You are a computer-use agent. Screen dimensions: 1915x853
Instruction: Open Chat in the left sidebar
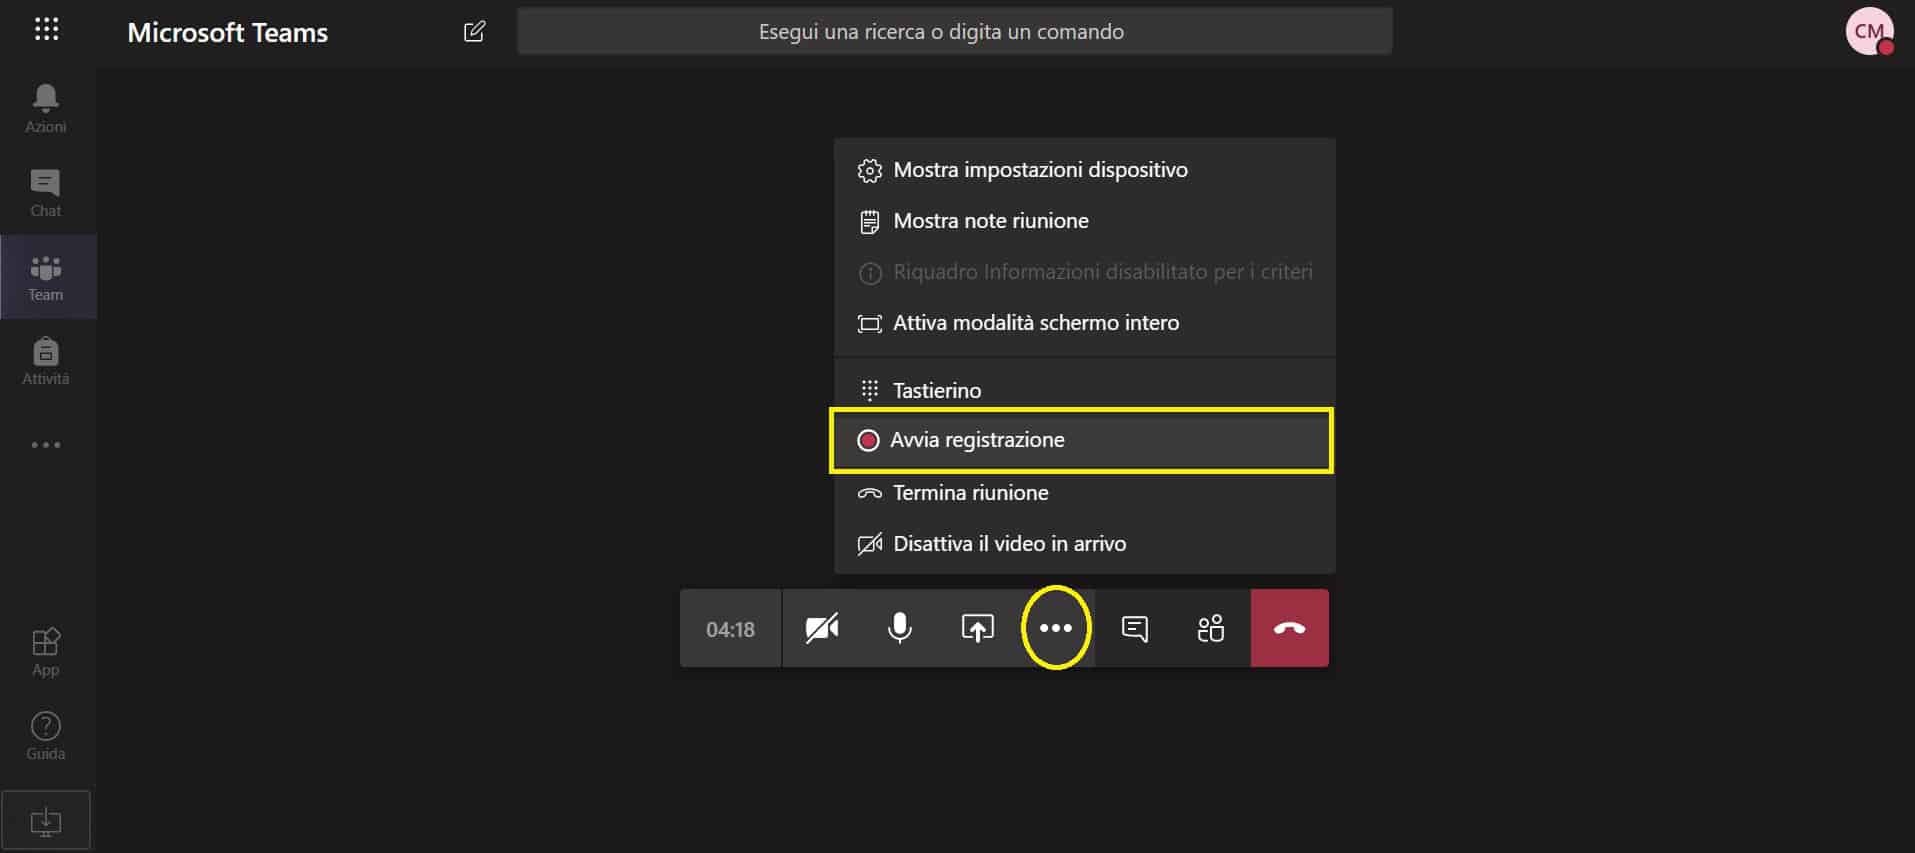(46, 193)
